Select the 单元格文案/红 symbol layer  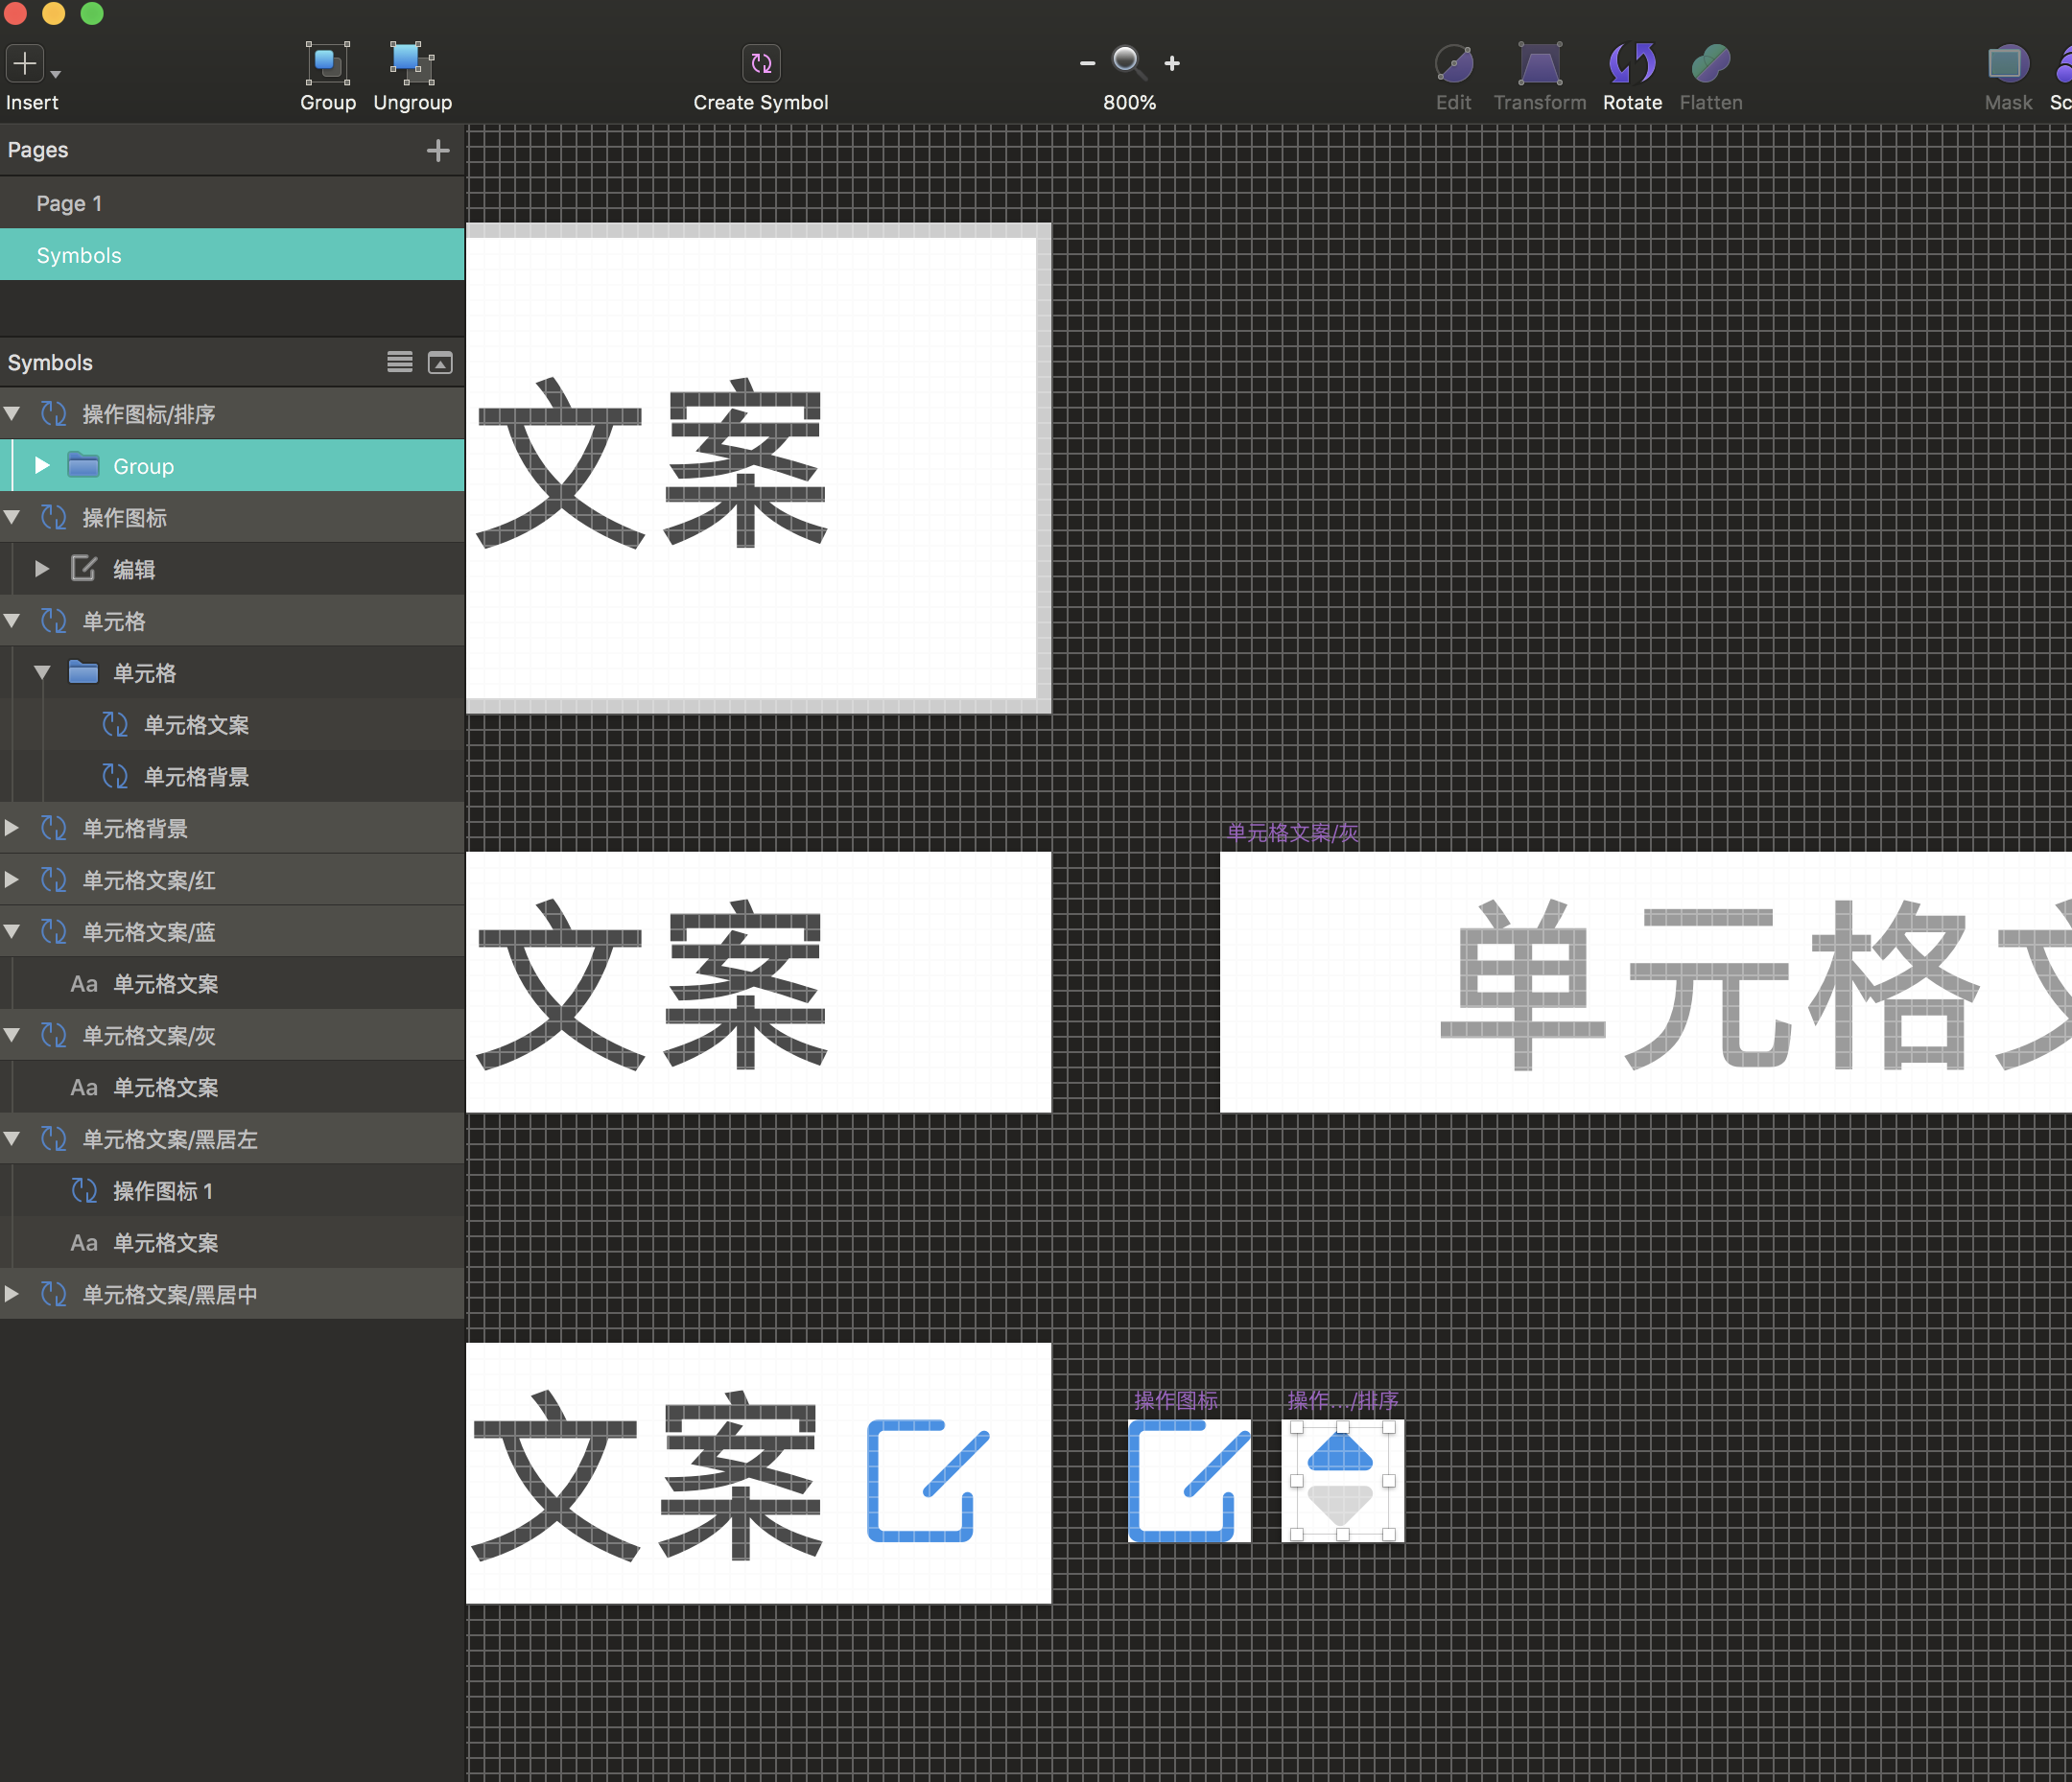point(148,881)
